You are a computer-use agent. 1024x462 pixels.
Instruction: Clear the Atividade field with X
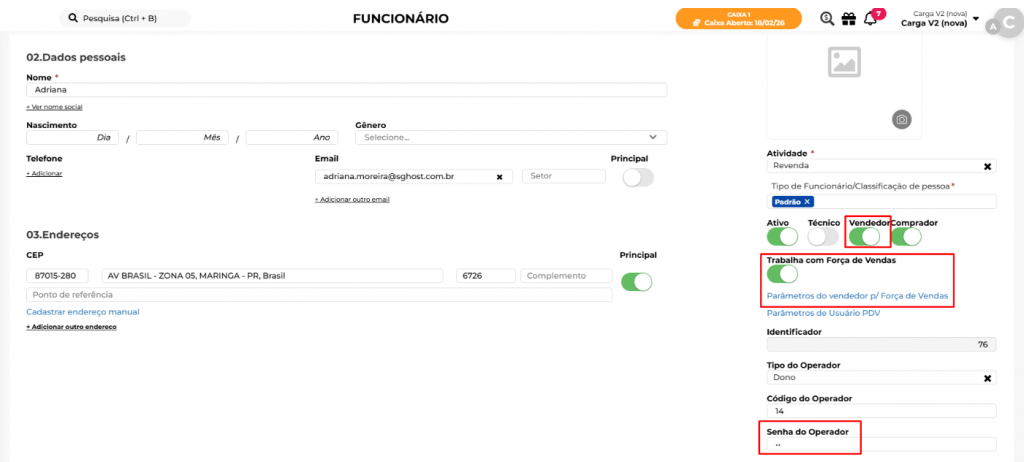point(987,166)
